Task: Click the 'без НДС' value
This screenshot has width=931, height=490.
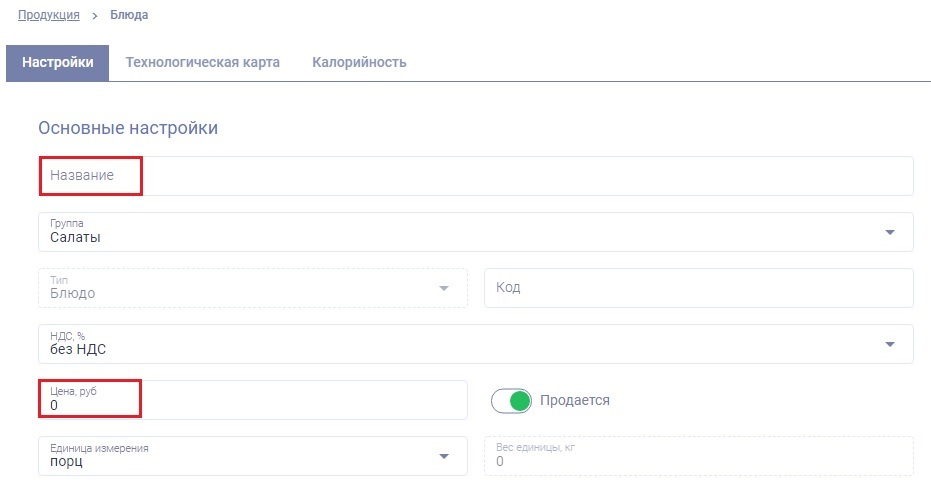Action: click(78, 350)
